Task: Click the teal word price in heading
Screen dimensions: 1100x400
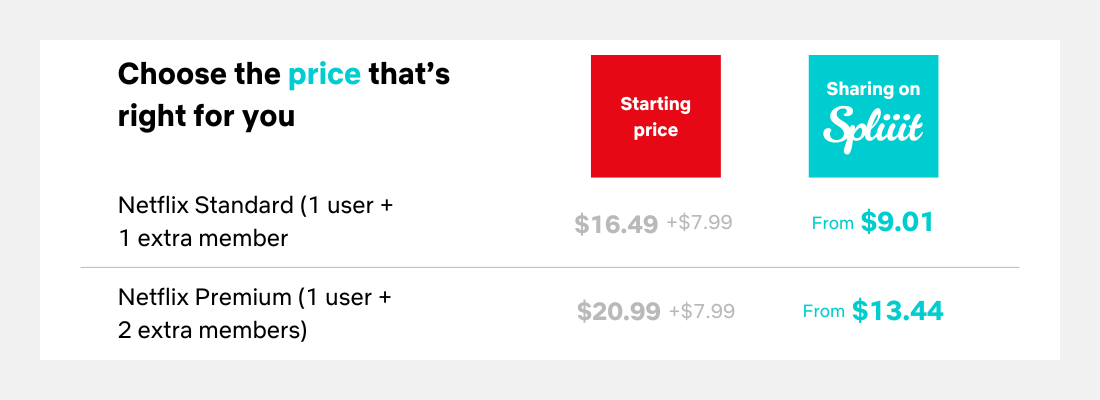Action: click(x=325, y=74)
